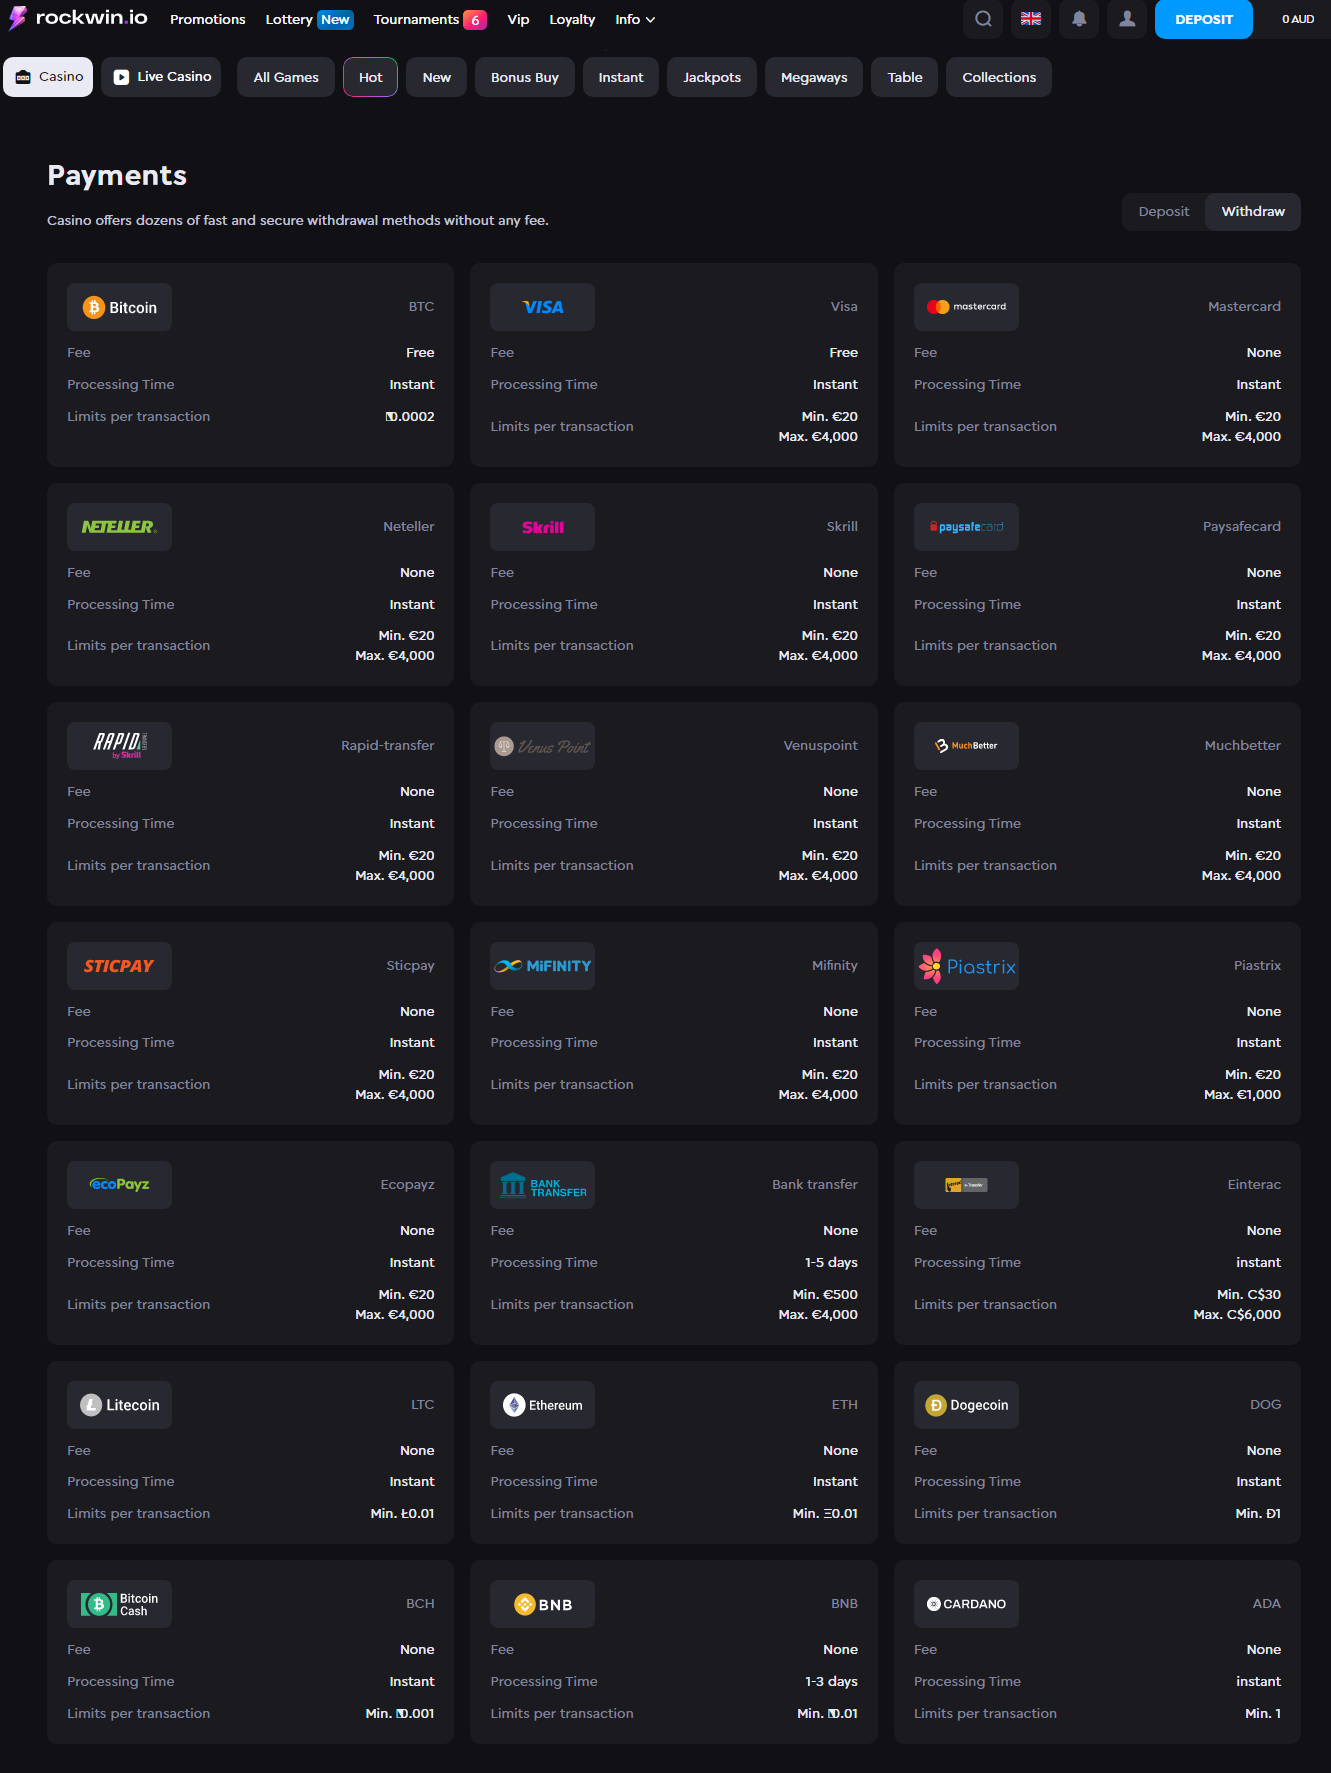Click the rockwin.io logo
Image resolution: width=1331 pixels, height=1773 pixels.
point(78,18)
